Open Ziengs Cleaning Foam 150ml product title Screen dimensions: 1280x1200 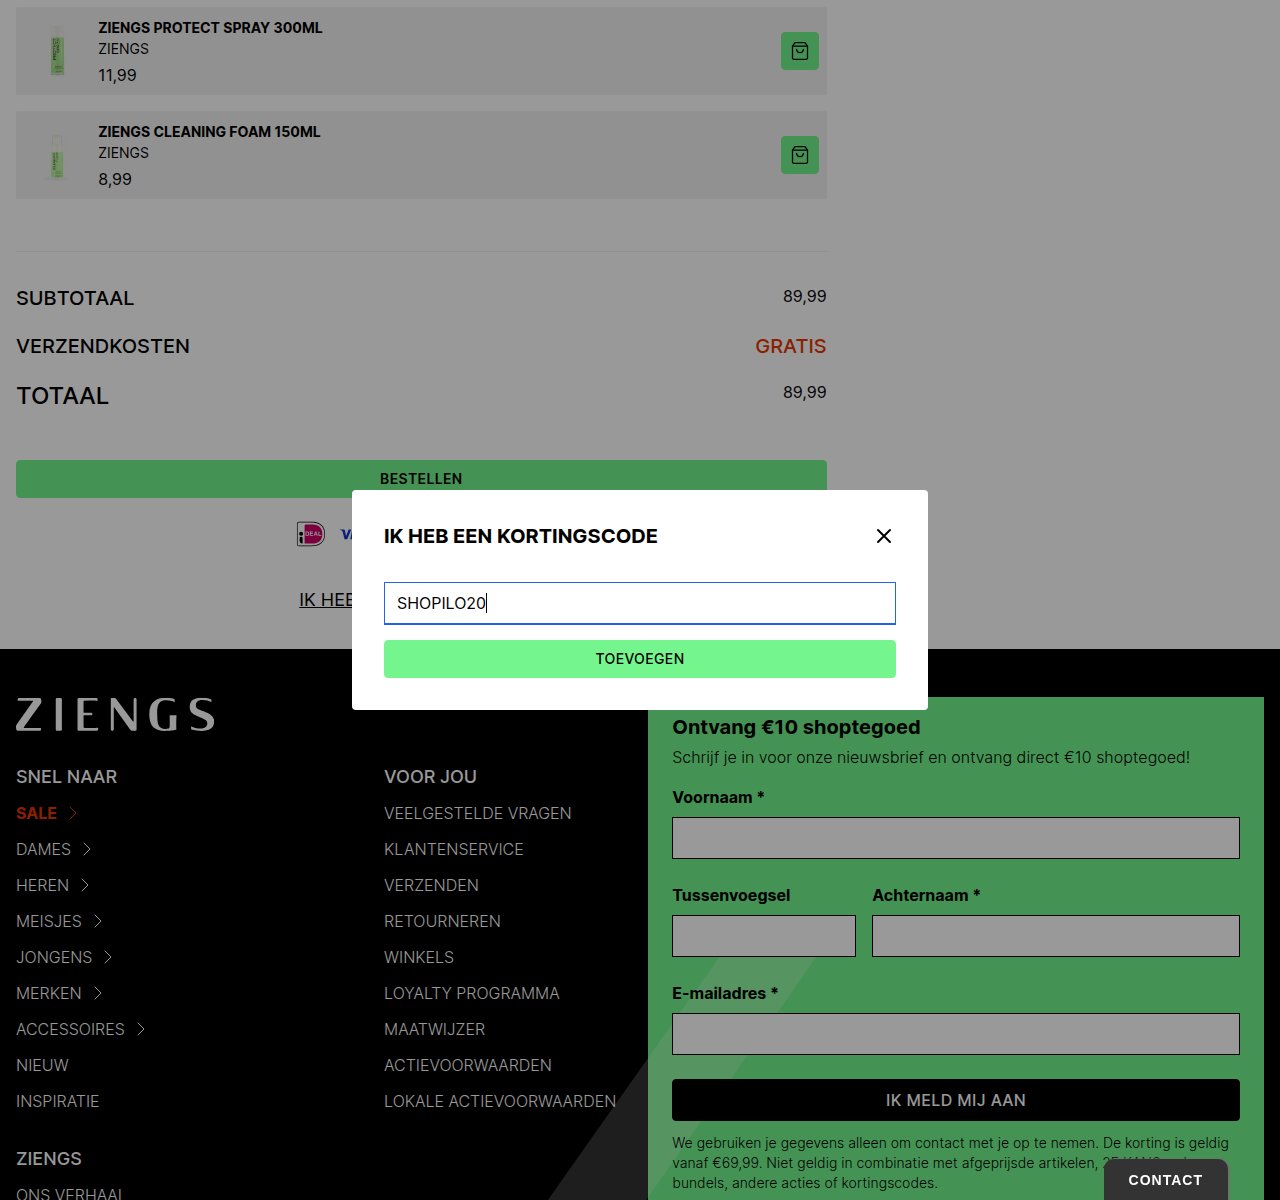(x=209, y=132)
